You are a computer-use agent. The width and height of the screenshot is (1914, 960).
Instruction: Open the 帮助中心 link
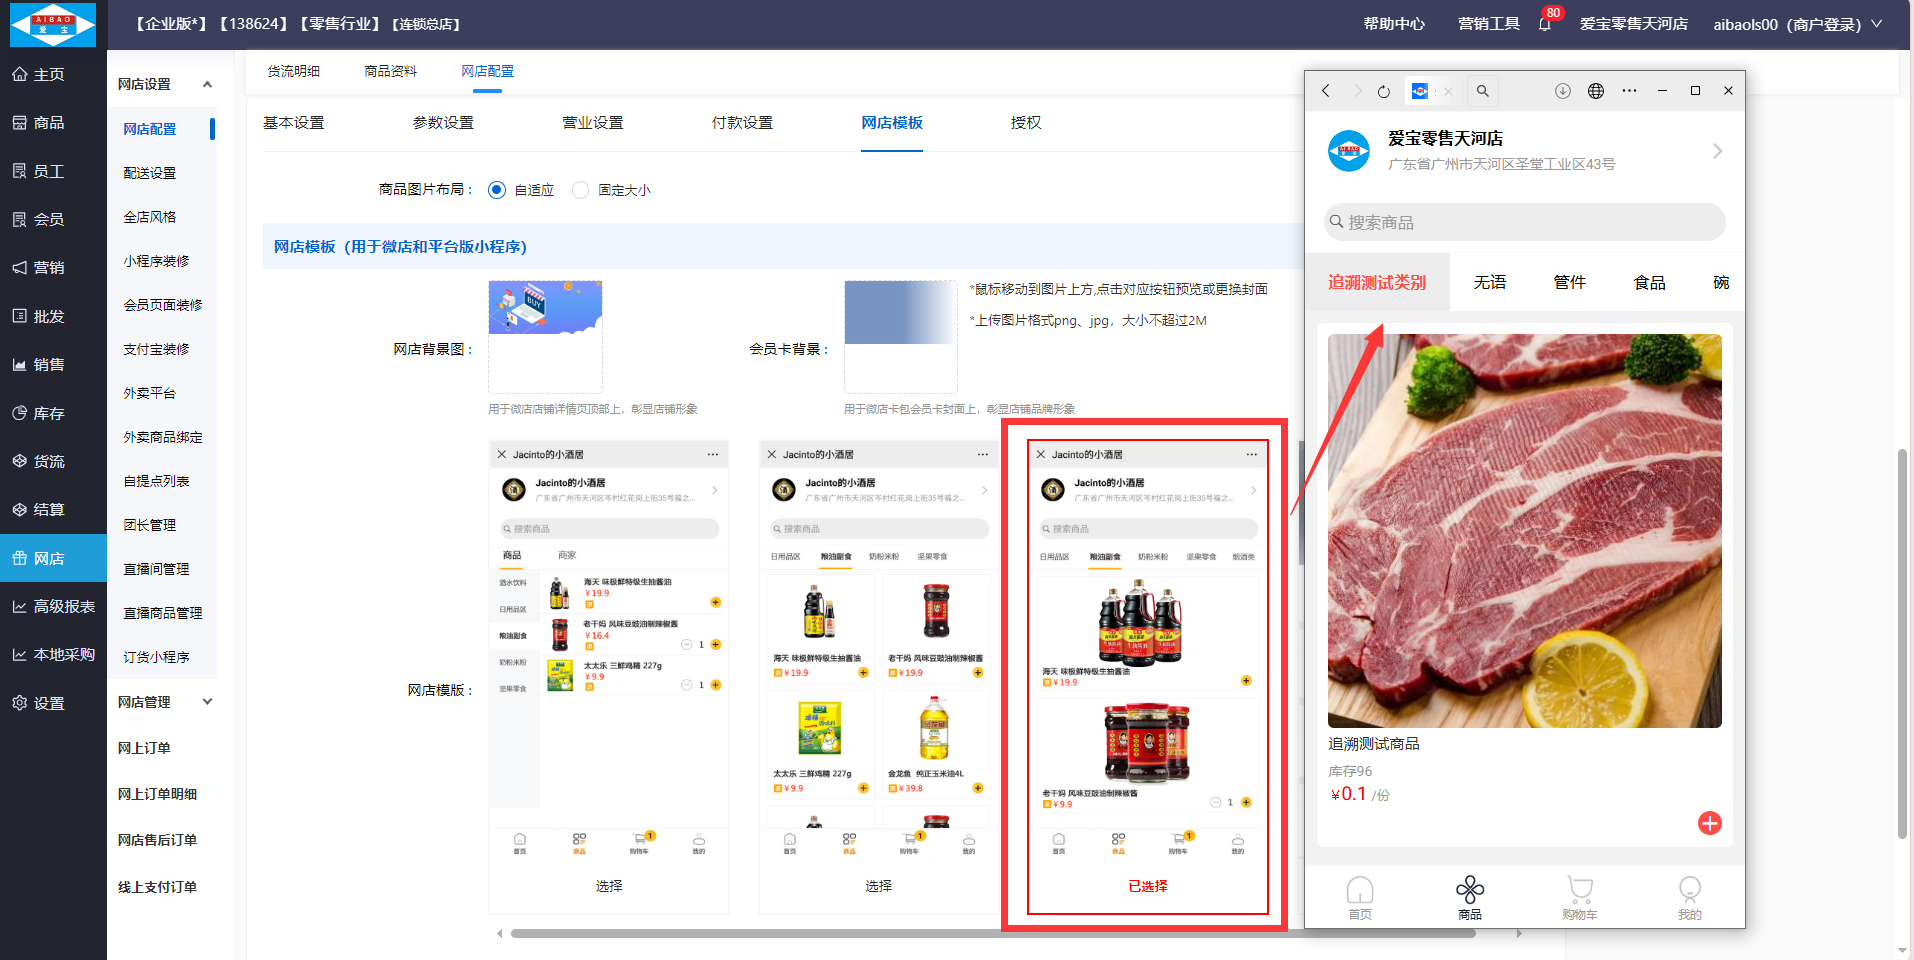pos(1394,24)
